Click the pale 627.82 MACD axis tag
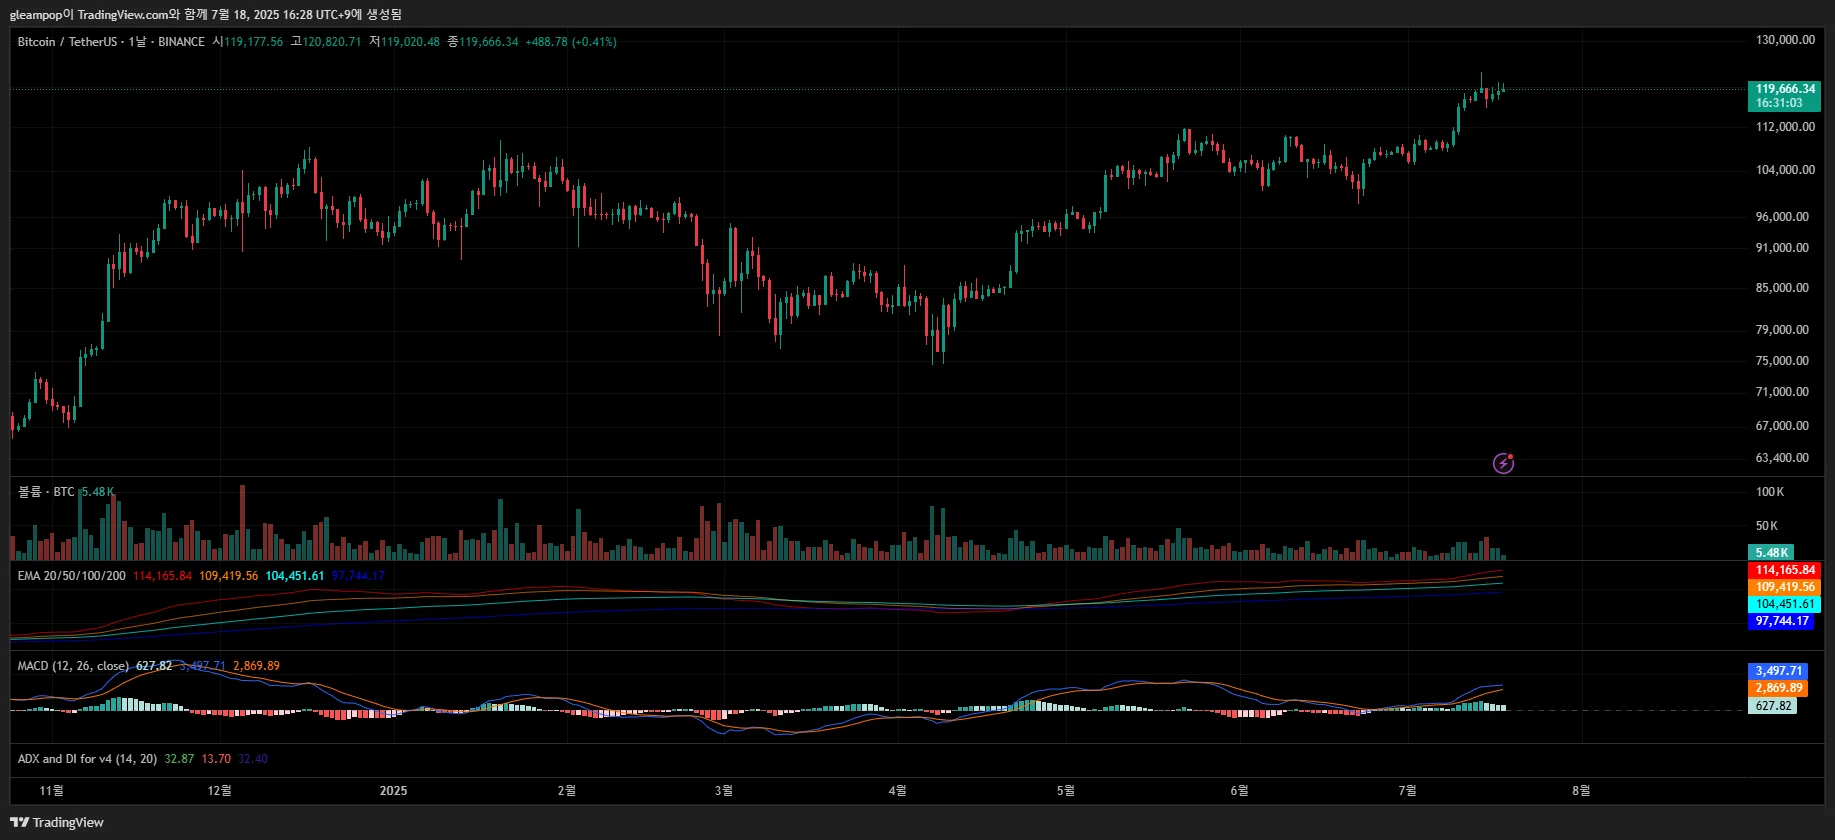This screenshot has width=1835, height=840. tap(1772, 705)
